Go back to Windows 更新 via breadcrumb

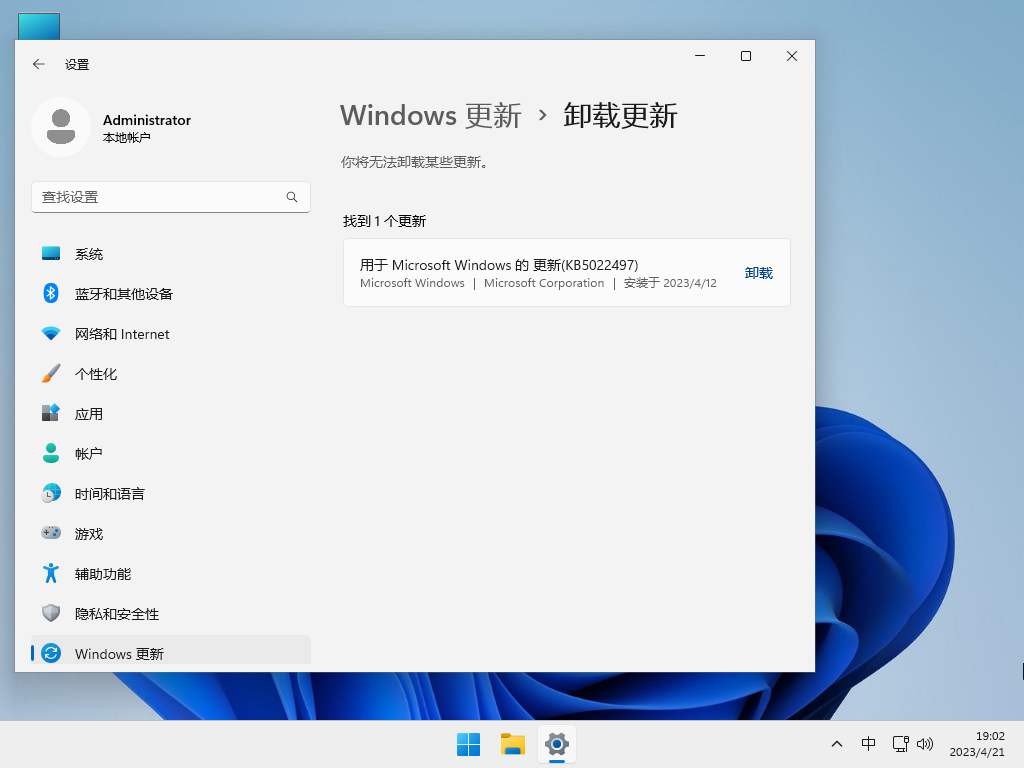pos(430,116)
